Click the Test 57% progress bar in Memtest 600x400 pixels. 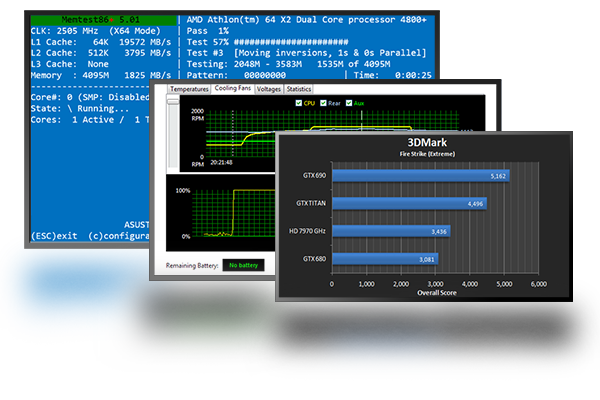[x=291, y=42]
